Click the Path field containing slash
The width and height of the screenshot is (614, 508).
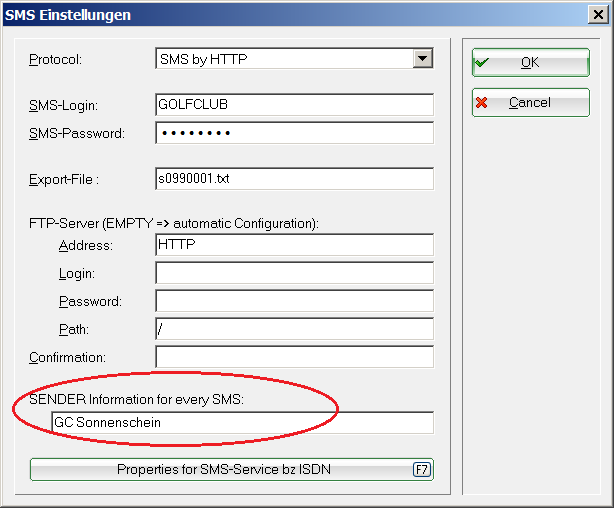click(x=294, y=329)
